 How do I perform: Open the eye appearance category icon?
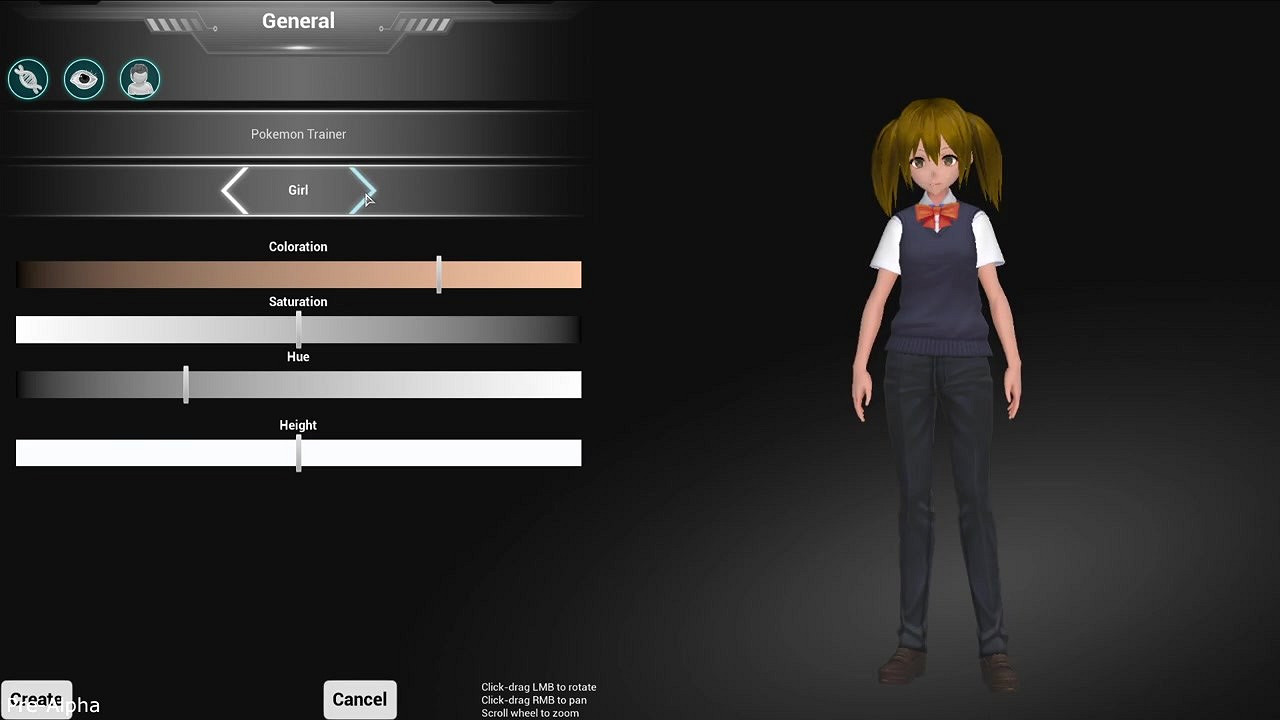point(84,79)
